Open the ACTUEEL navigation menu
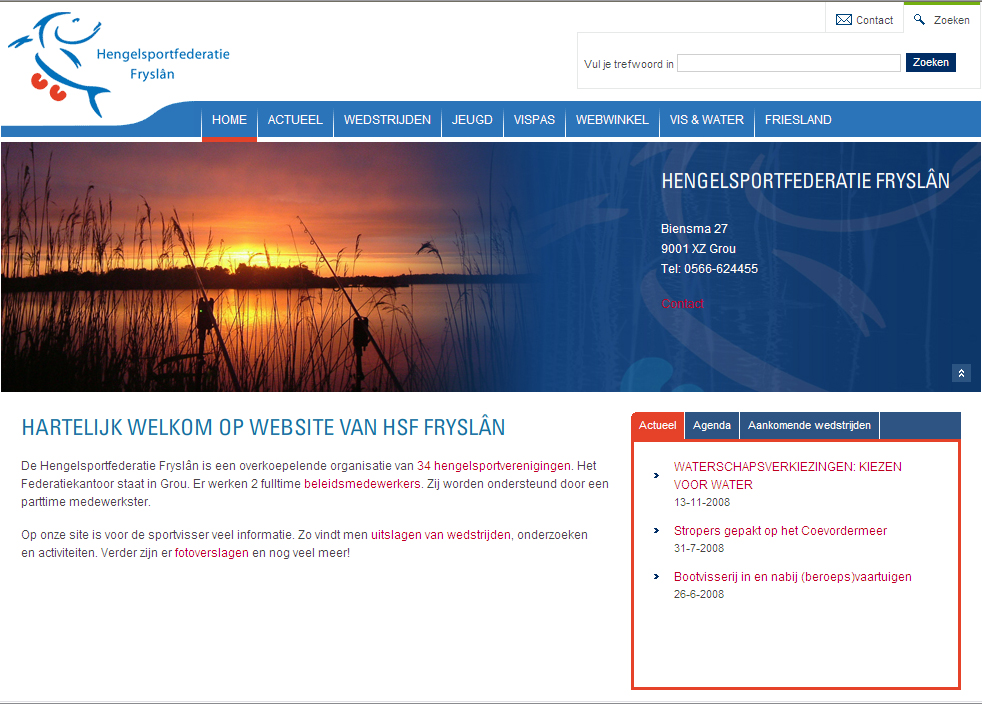This screenshot has height=704, width=982. (295, 120)
